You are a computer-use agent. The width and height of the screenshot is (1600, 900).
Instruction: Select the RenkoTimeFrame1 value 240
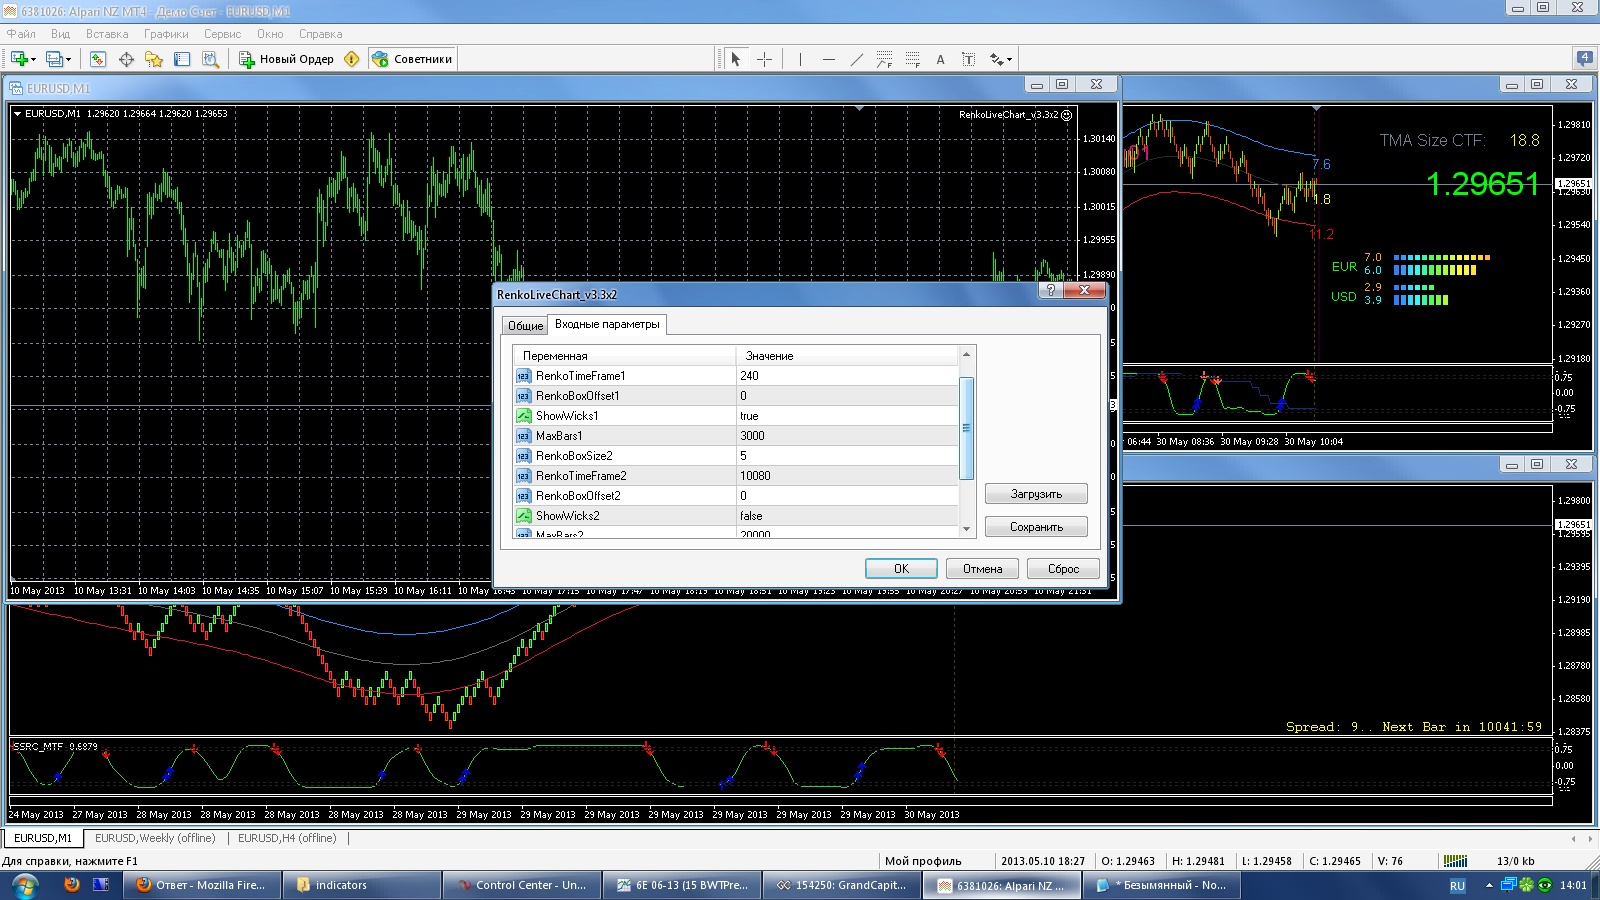pos(847,376)
